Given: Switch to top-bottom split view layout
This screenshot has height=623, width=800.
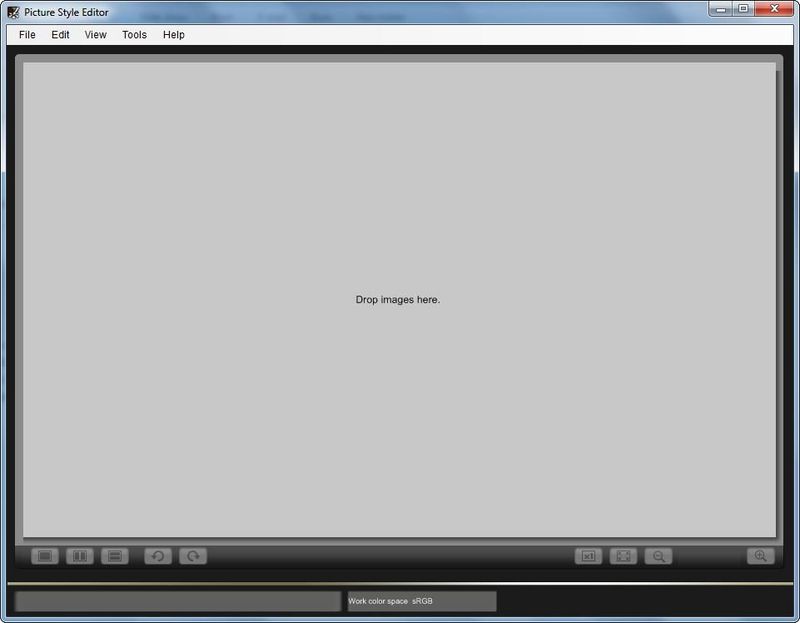Looking at the screenshot, I should [115, 556].
